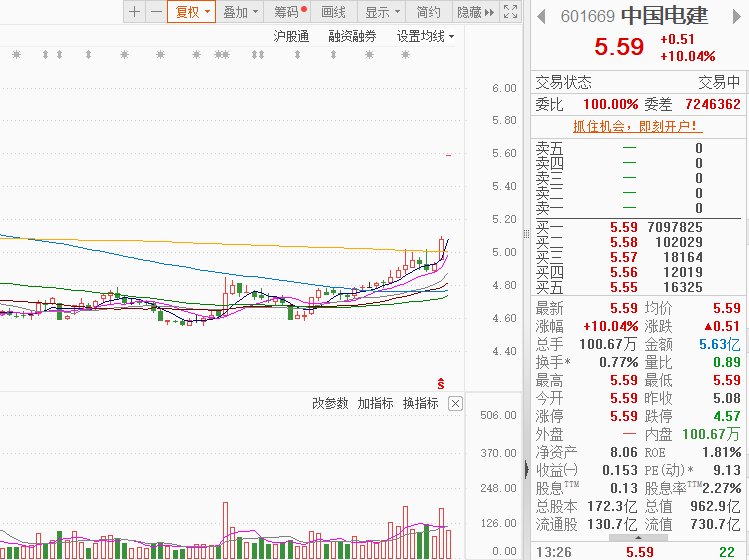Click the 金额 value 5.63亿
Image resolution: width=749 pixels, height=560 pixels.
tap(719, 344)
